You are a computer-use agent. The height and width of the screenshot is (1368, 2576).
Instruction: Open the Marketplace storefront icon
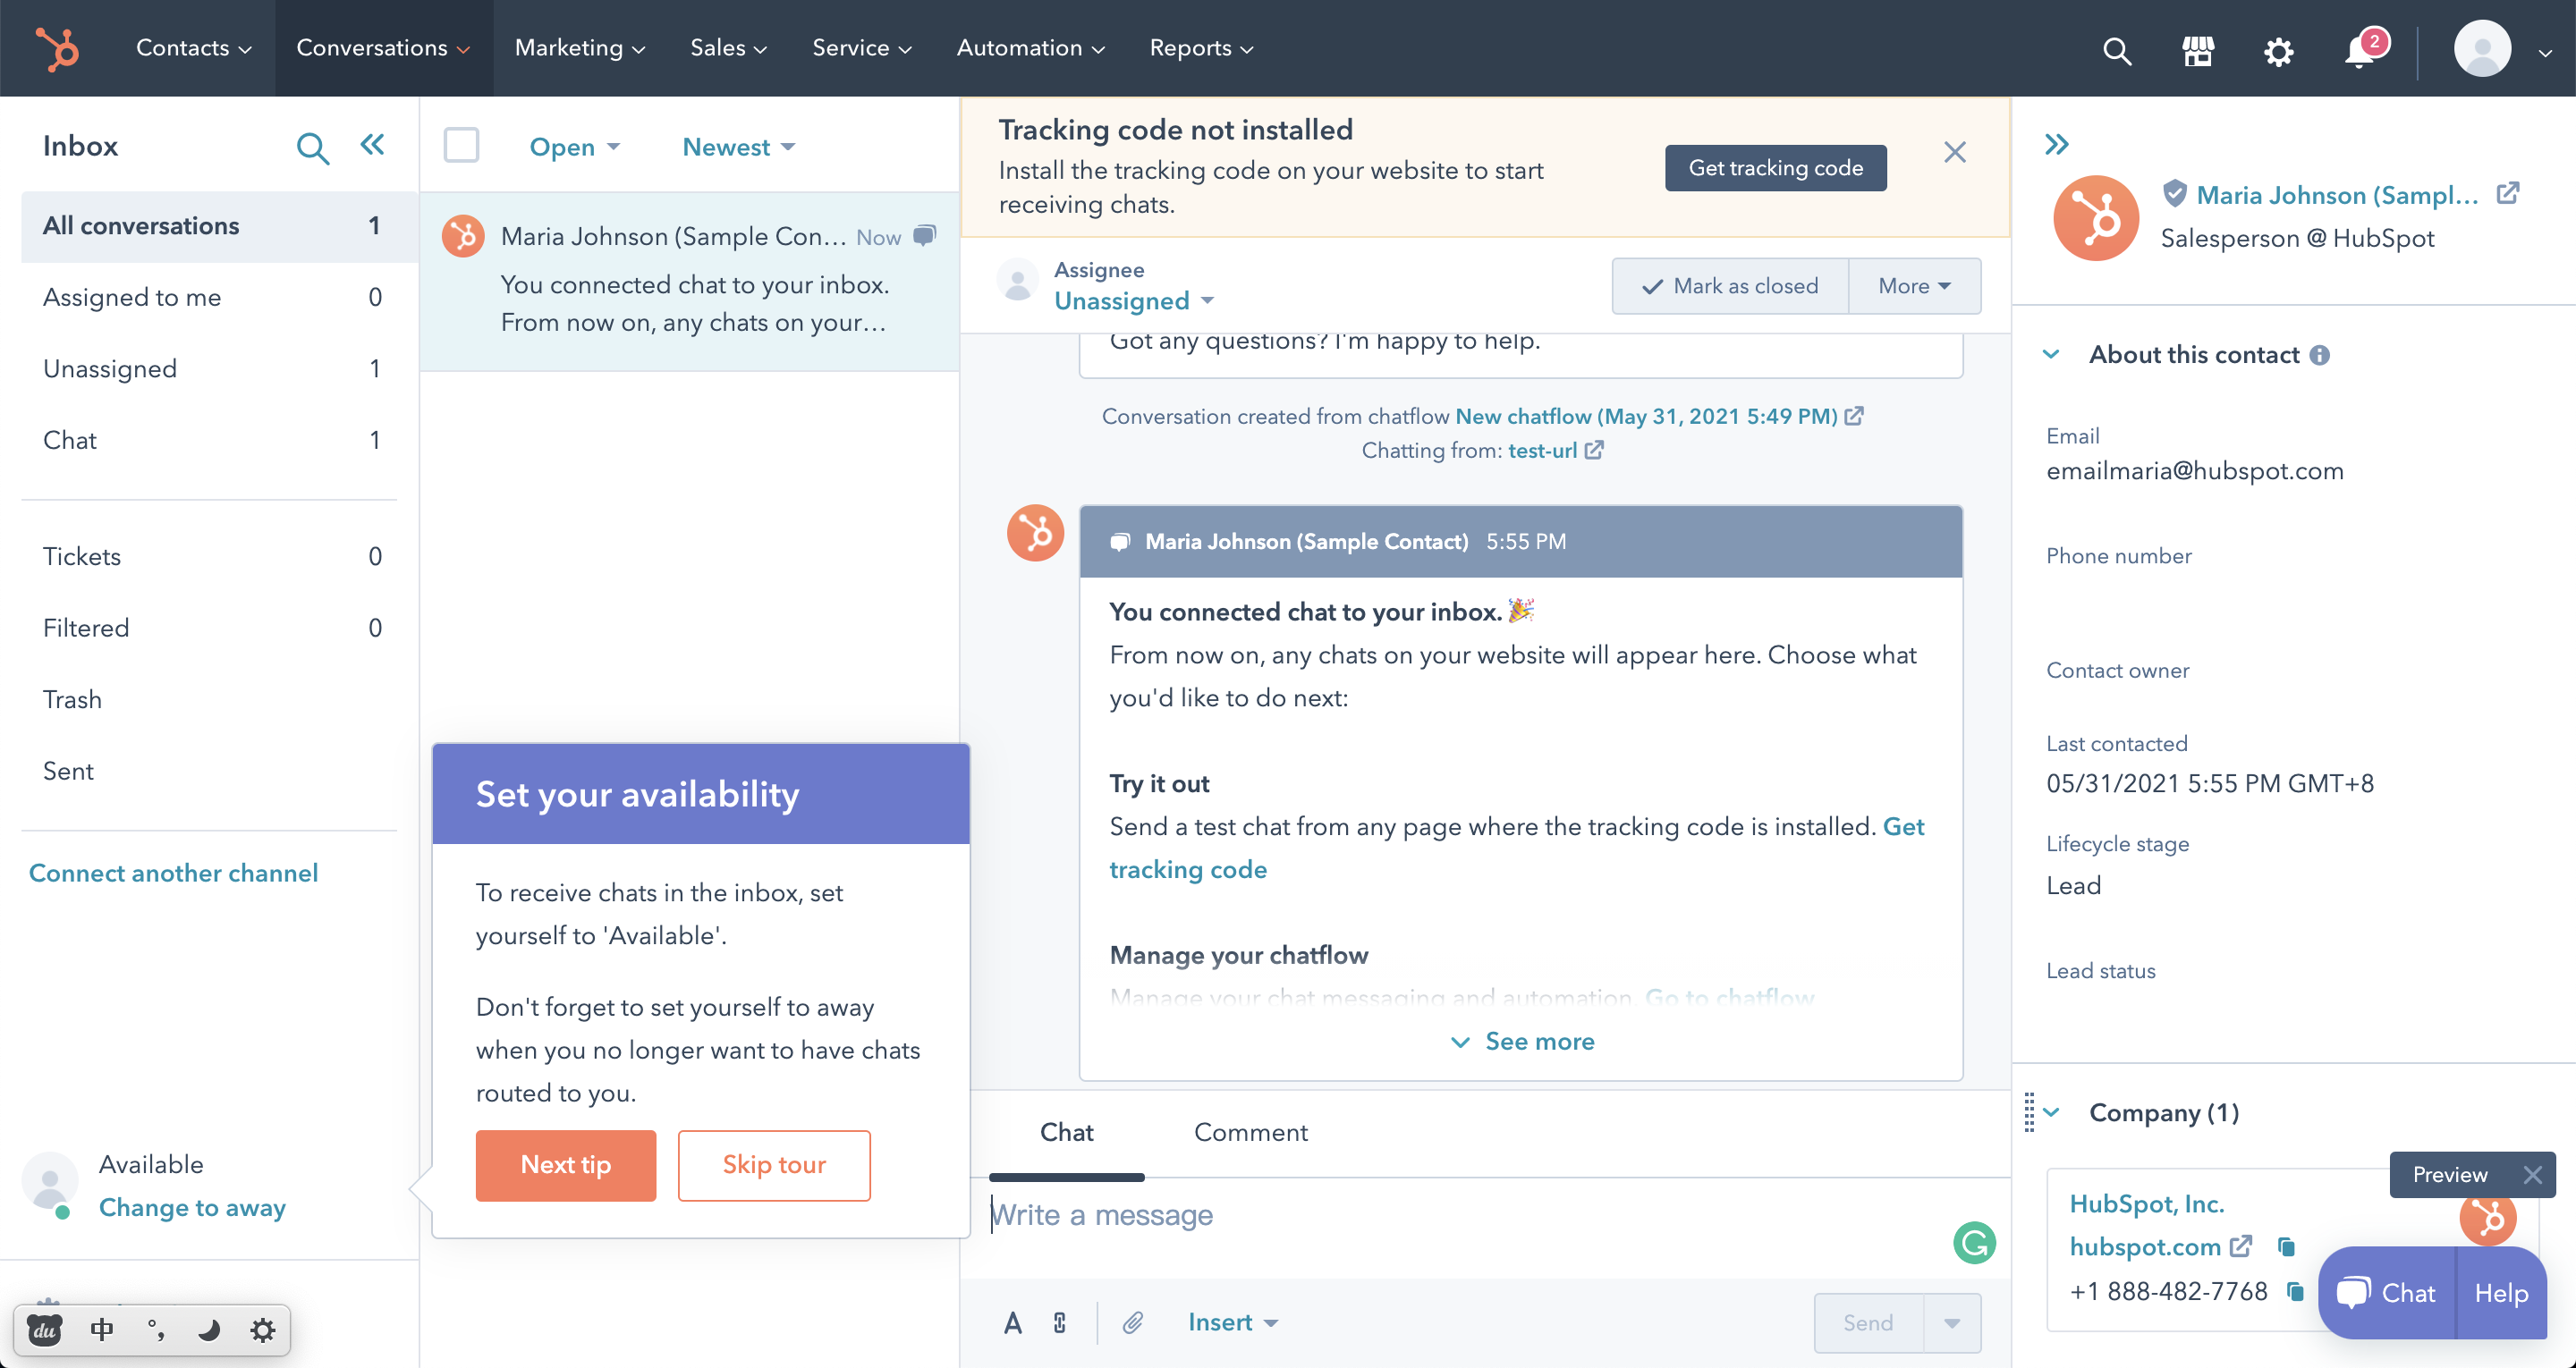point(2198,50)
